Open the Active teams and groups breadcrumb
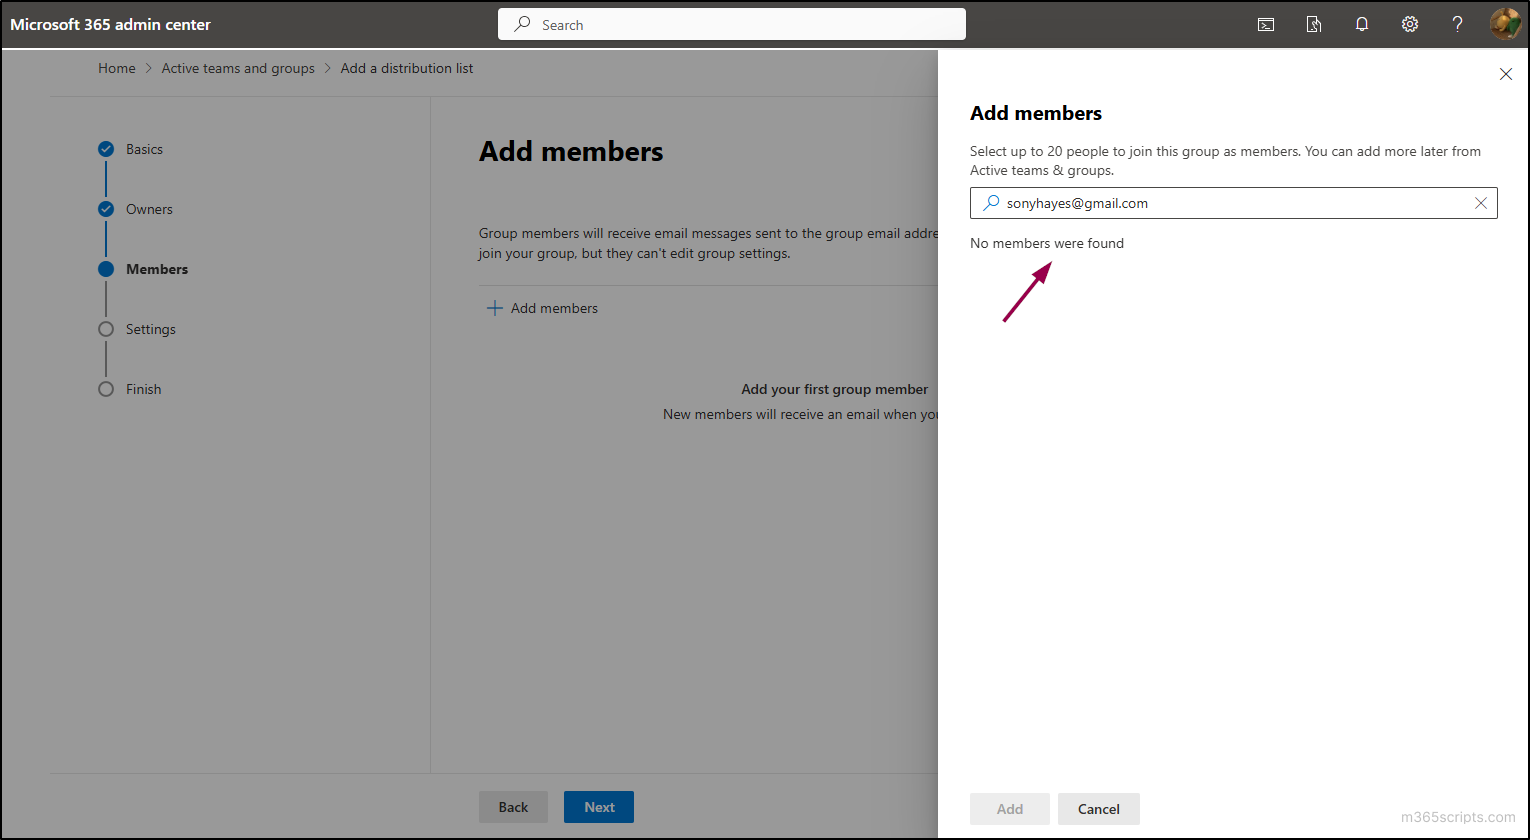The image size is (1530, 840). 238,68
